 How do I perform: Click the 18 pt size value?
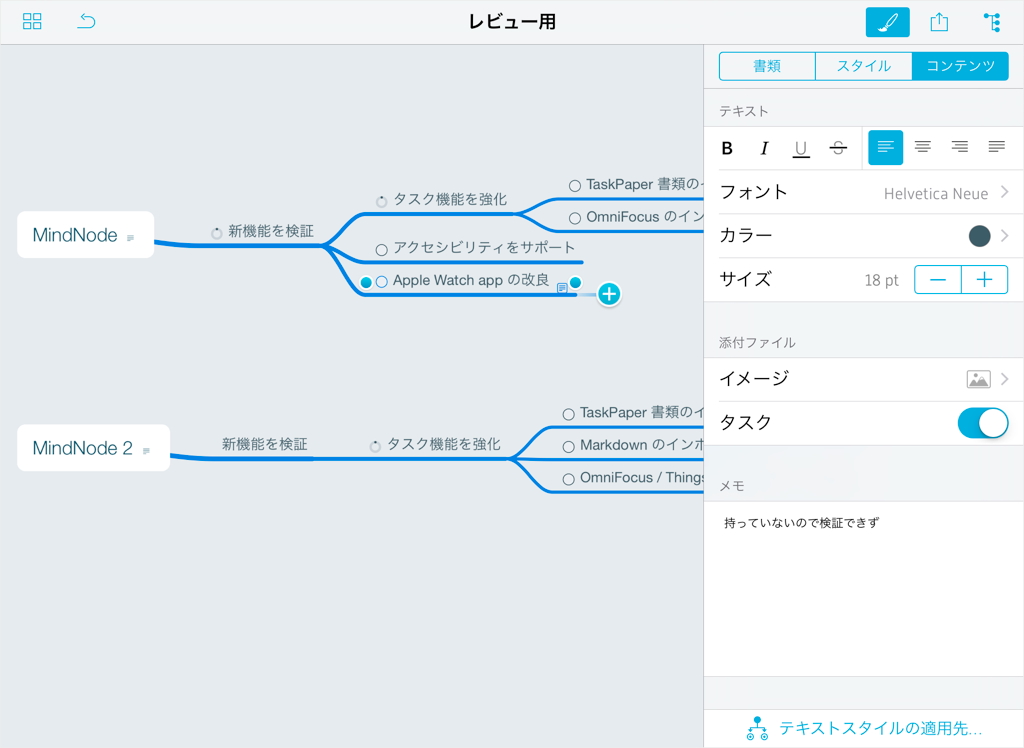coord(881,280)
